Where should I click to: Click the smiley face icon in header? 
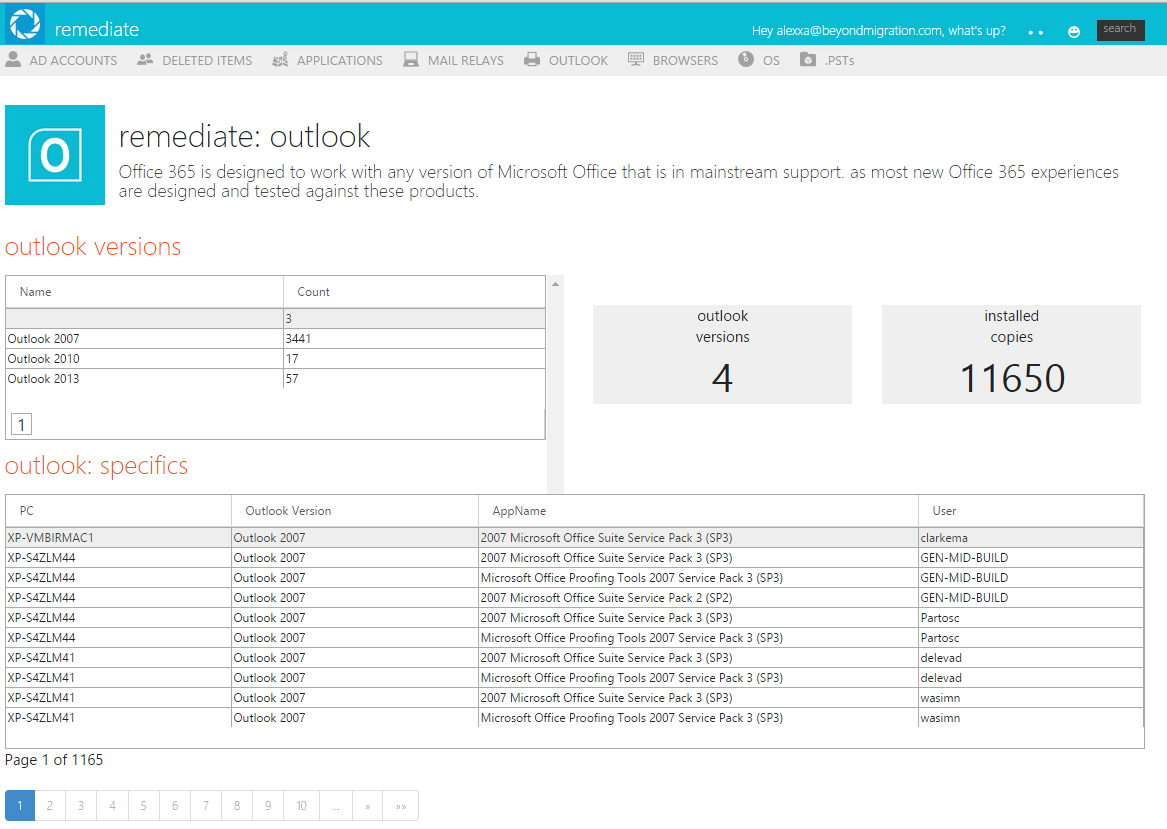pyautogui.click(x=1073, y=31)
